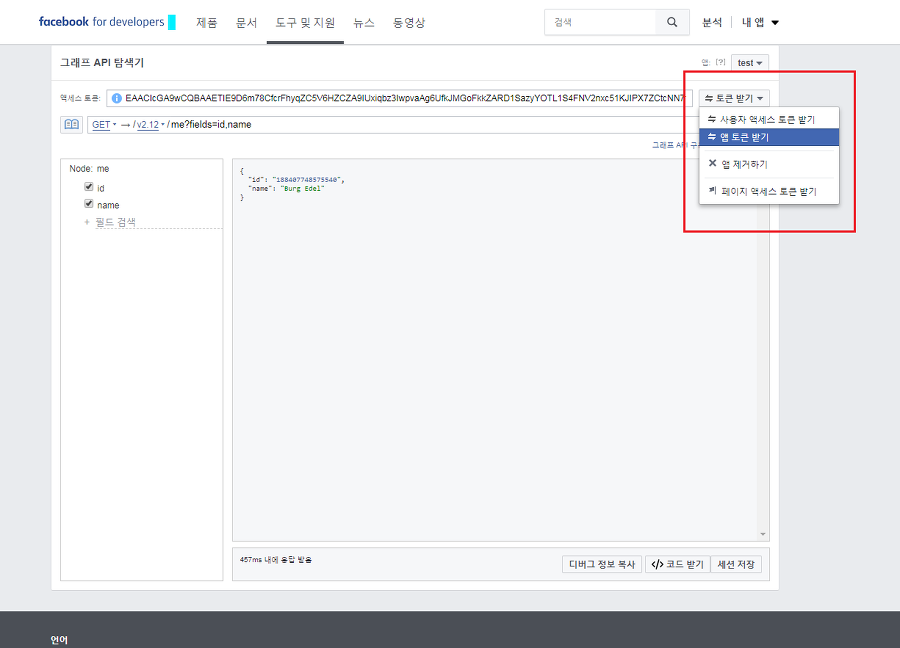900x648 pixels.
Task: Click the me?fields=id,name query field
Action: [211, 125]
